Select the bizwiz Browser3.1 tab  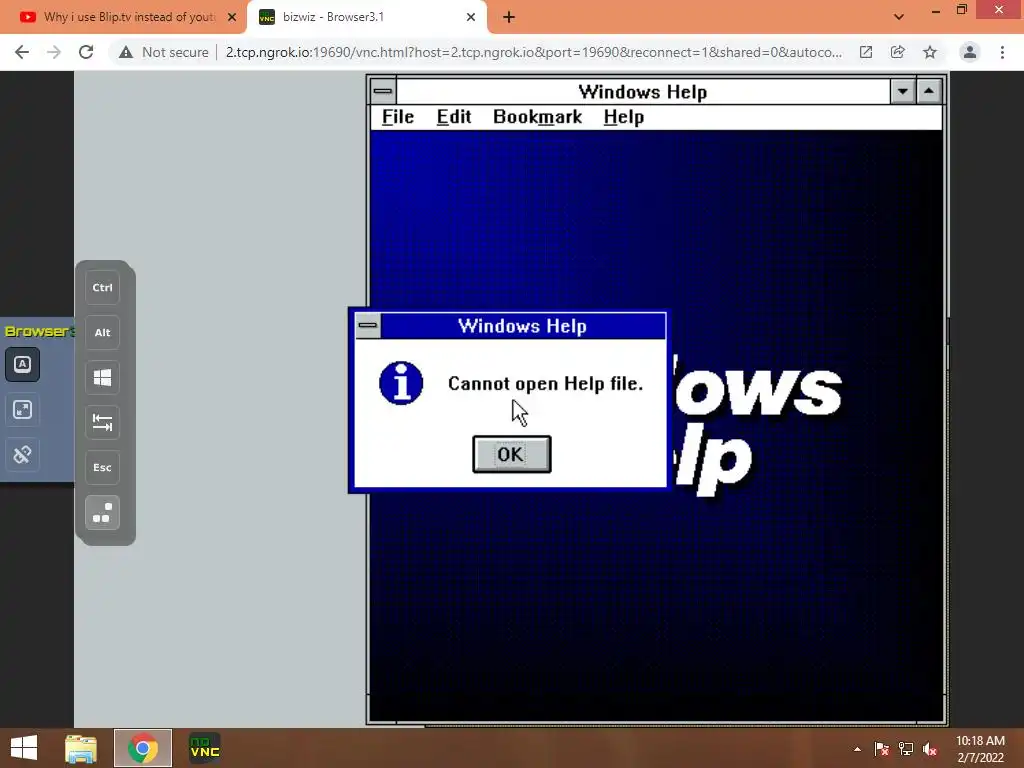(x=366, y=17)
